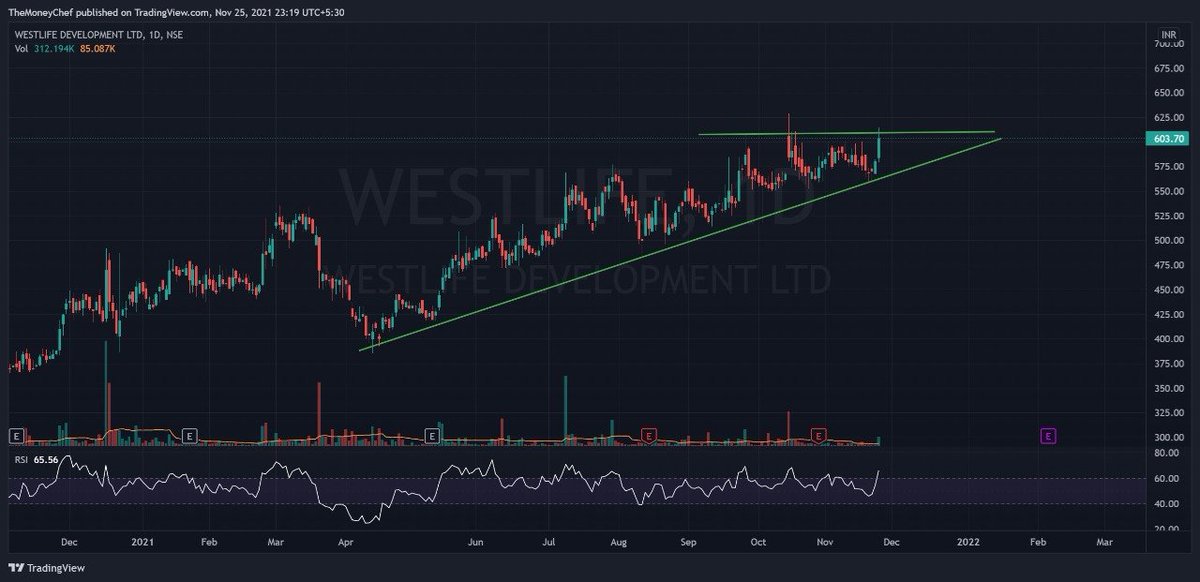Viewport: 1200px width, 582px height.
Task: Click the red E earnings marker below mid-August
Action: tap(650, 436)
